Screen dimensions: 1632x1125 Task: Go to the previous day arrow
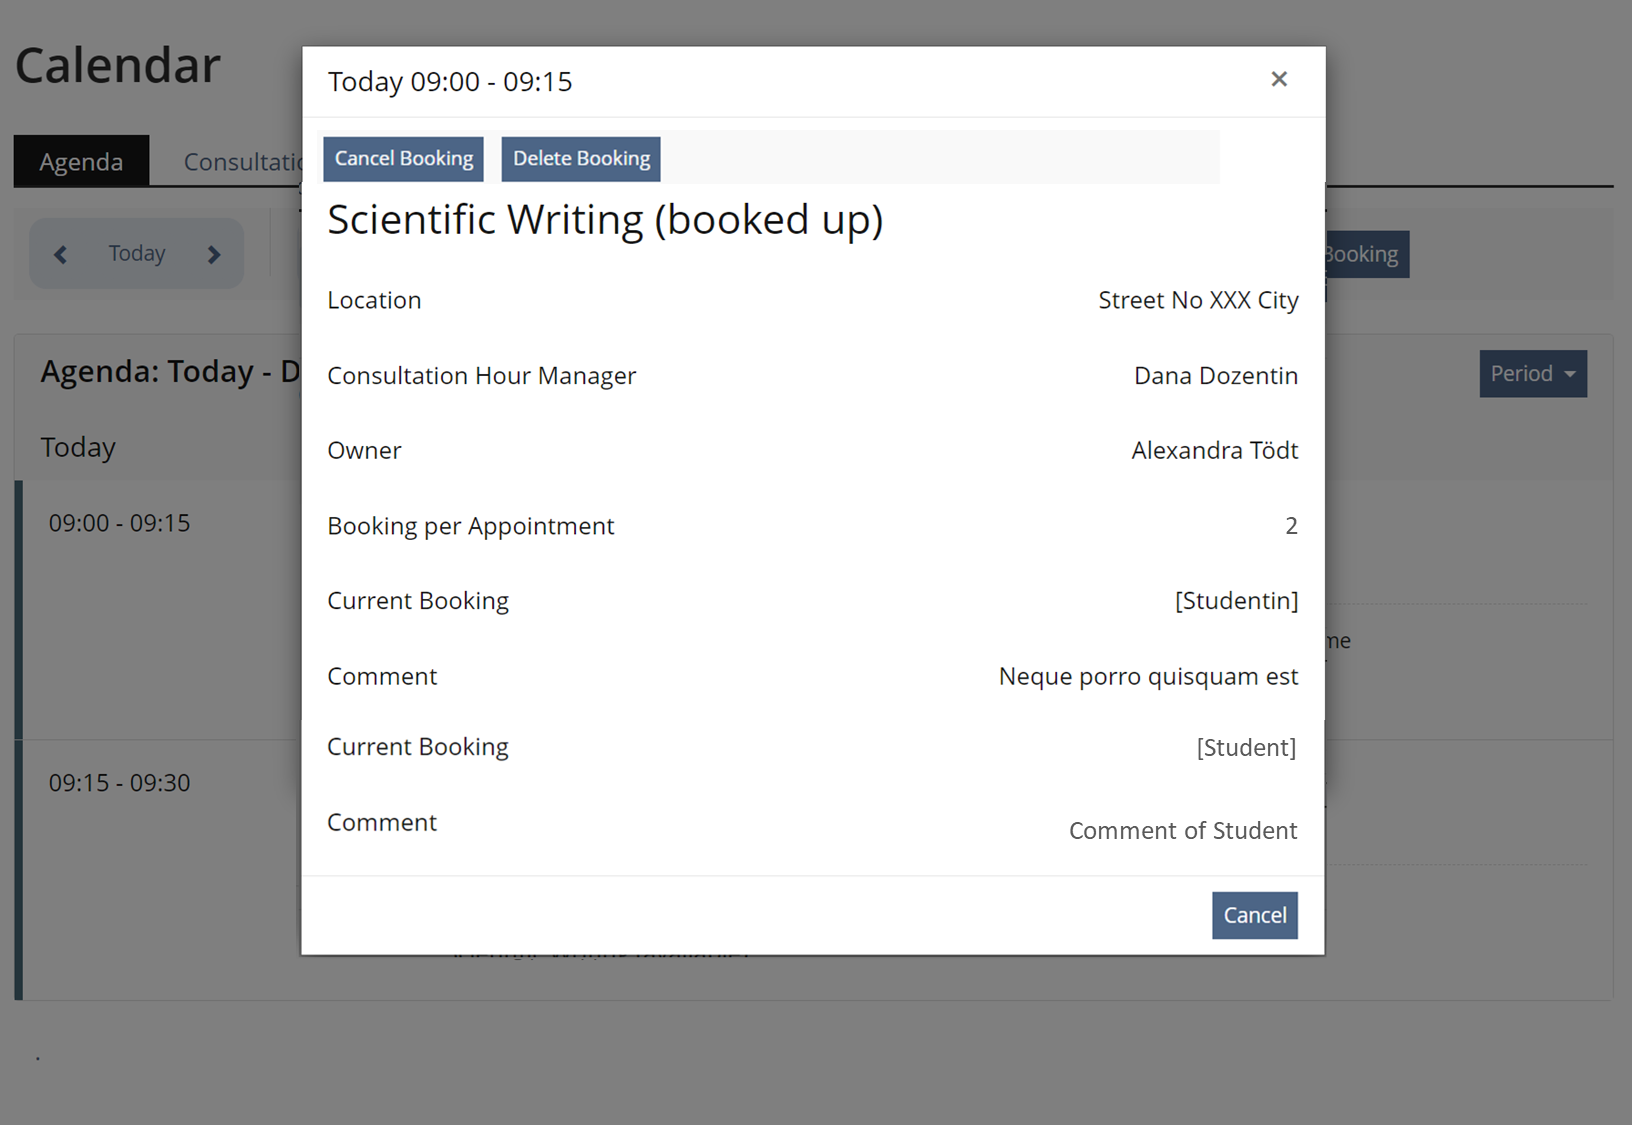pos(61,255)
